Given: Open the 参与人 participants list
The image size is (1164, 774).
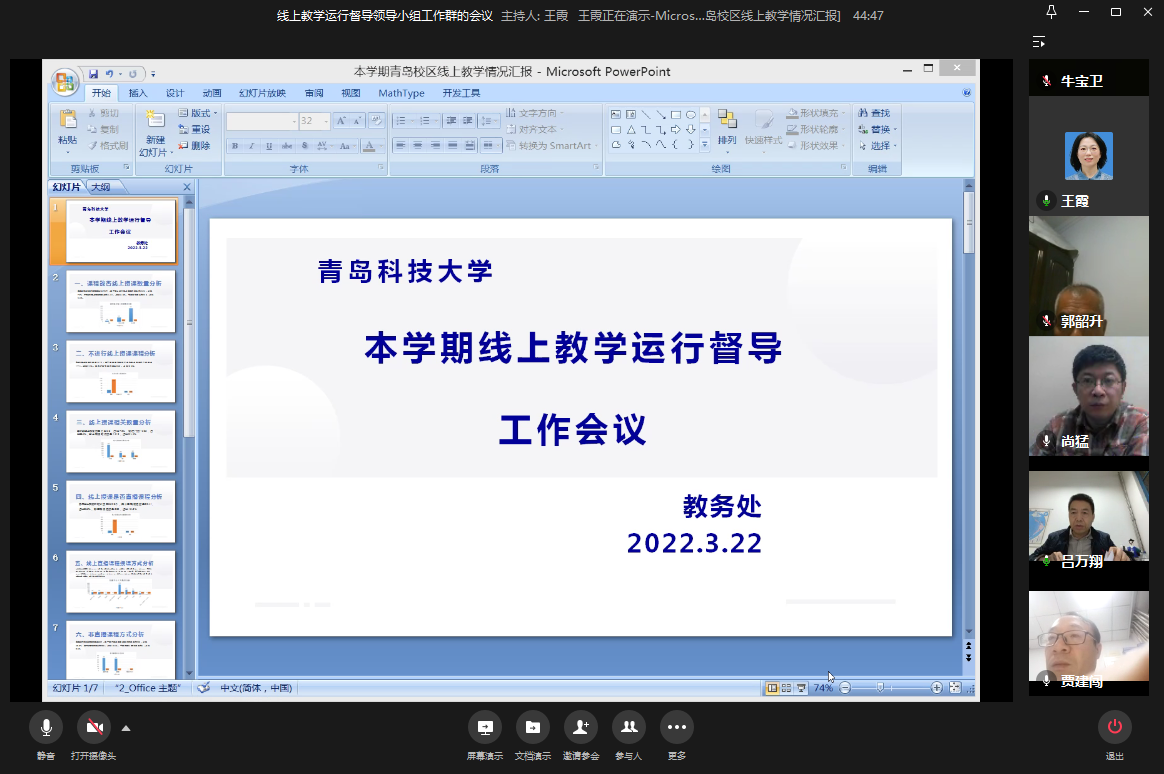Looking at the screenshot, I should [x=628, y=727].
